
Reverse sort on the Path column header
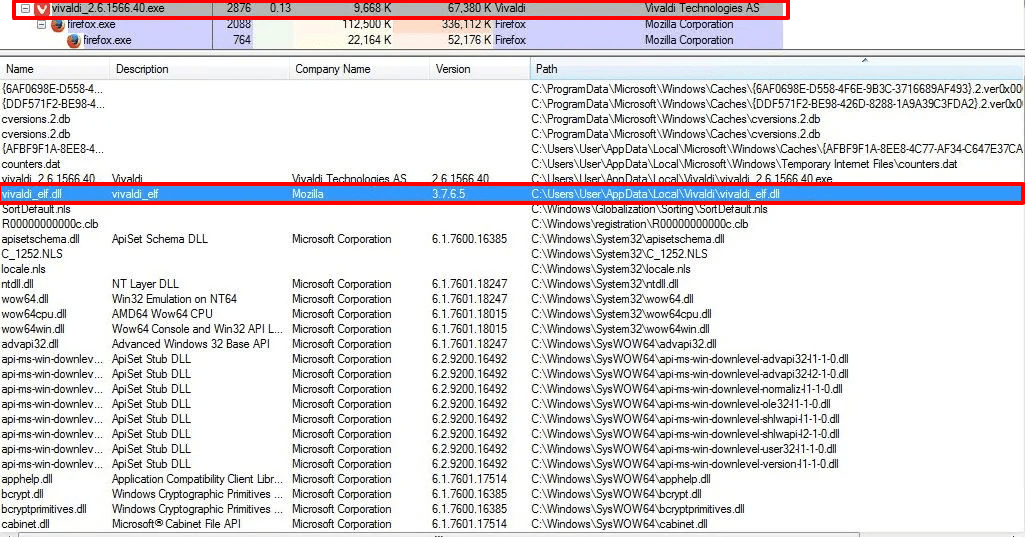click(x=777, y=69)
